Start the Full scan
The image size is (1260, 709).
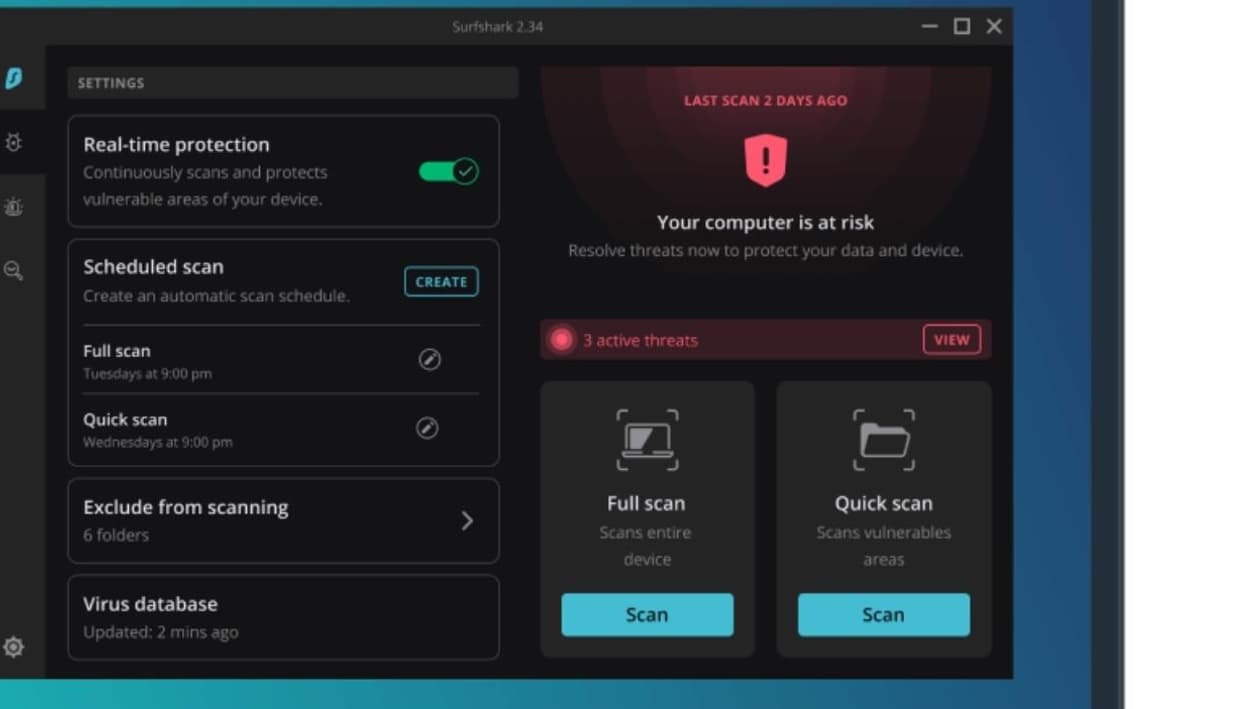point(647,615)
